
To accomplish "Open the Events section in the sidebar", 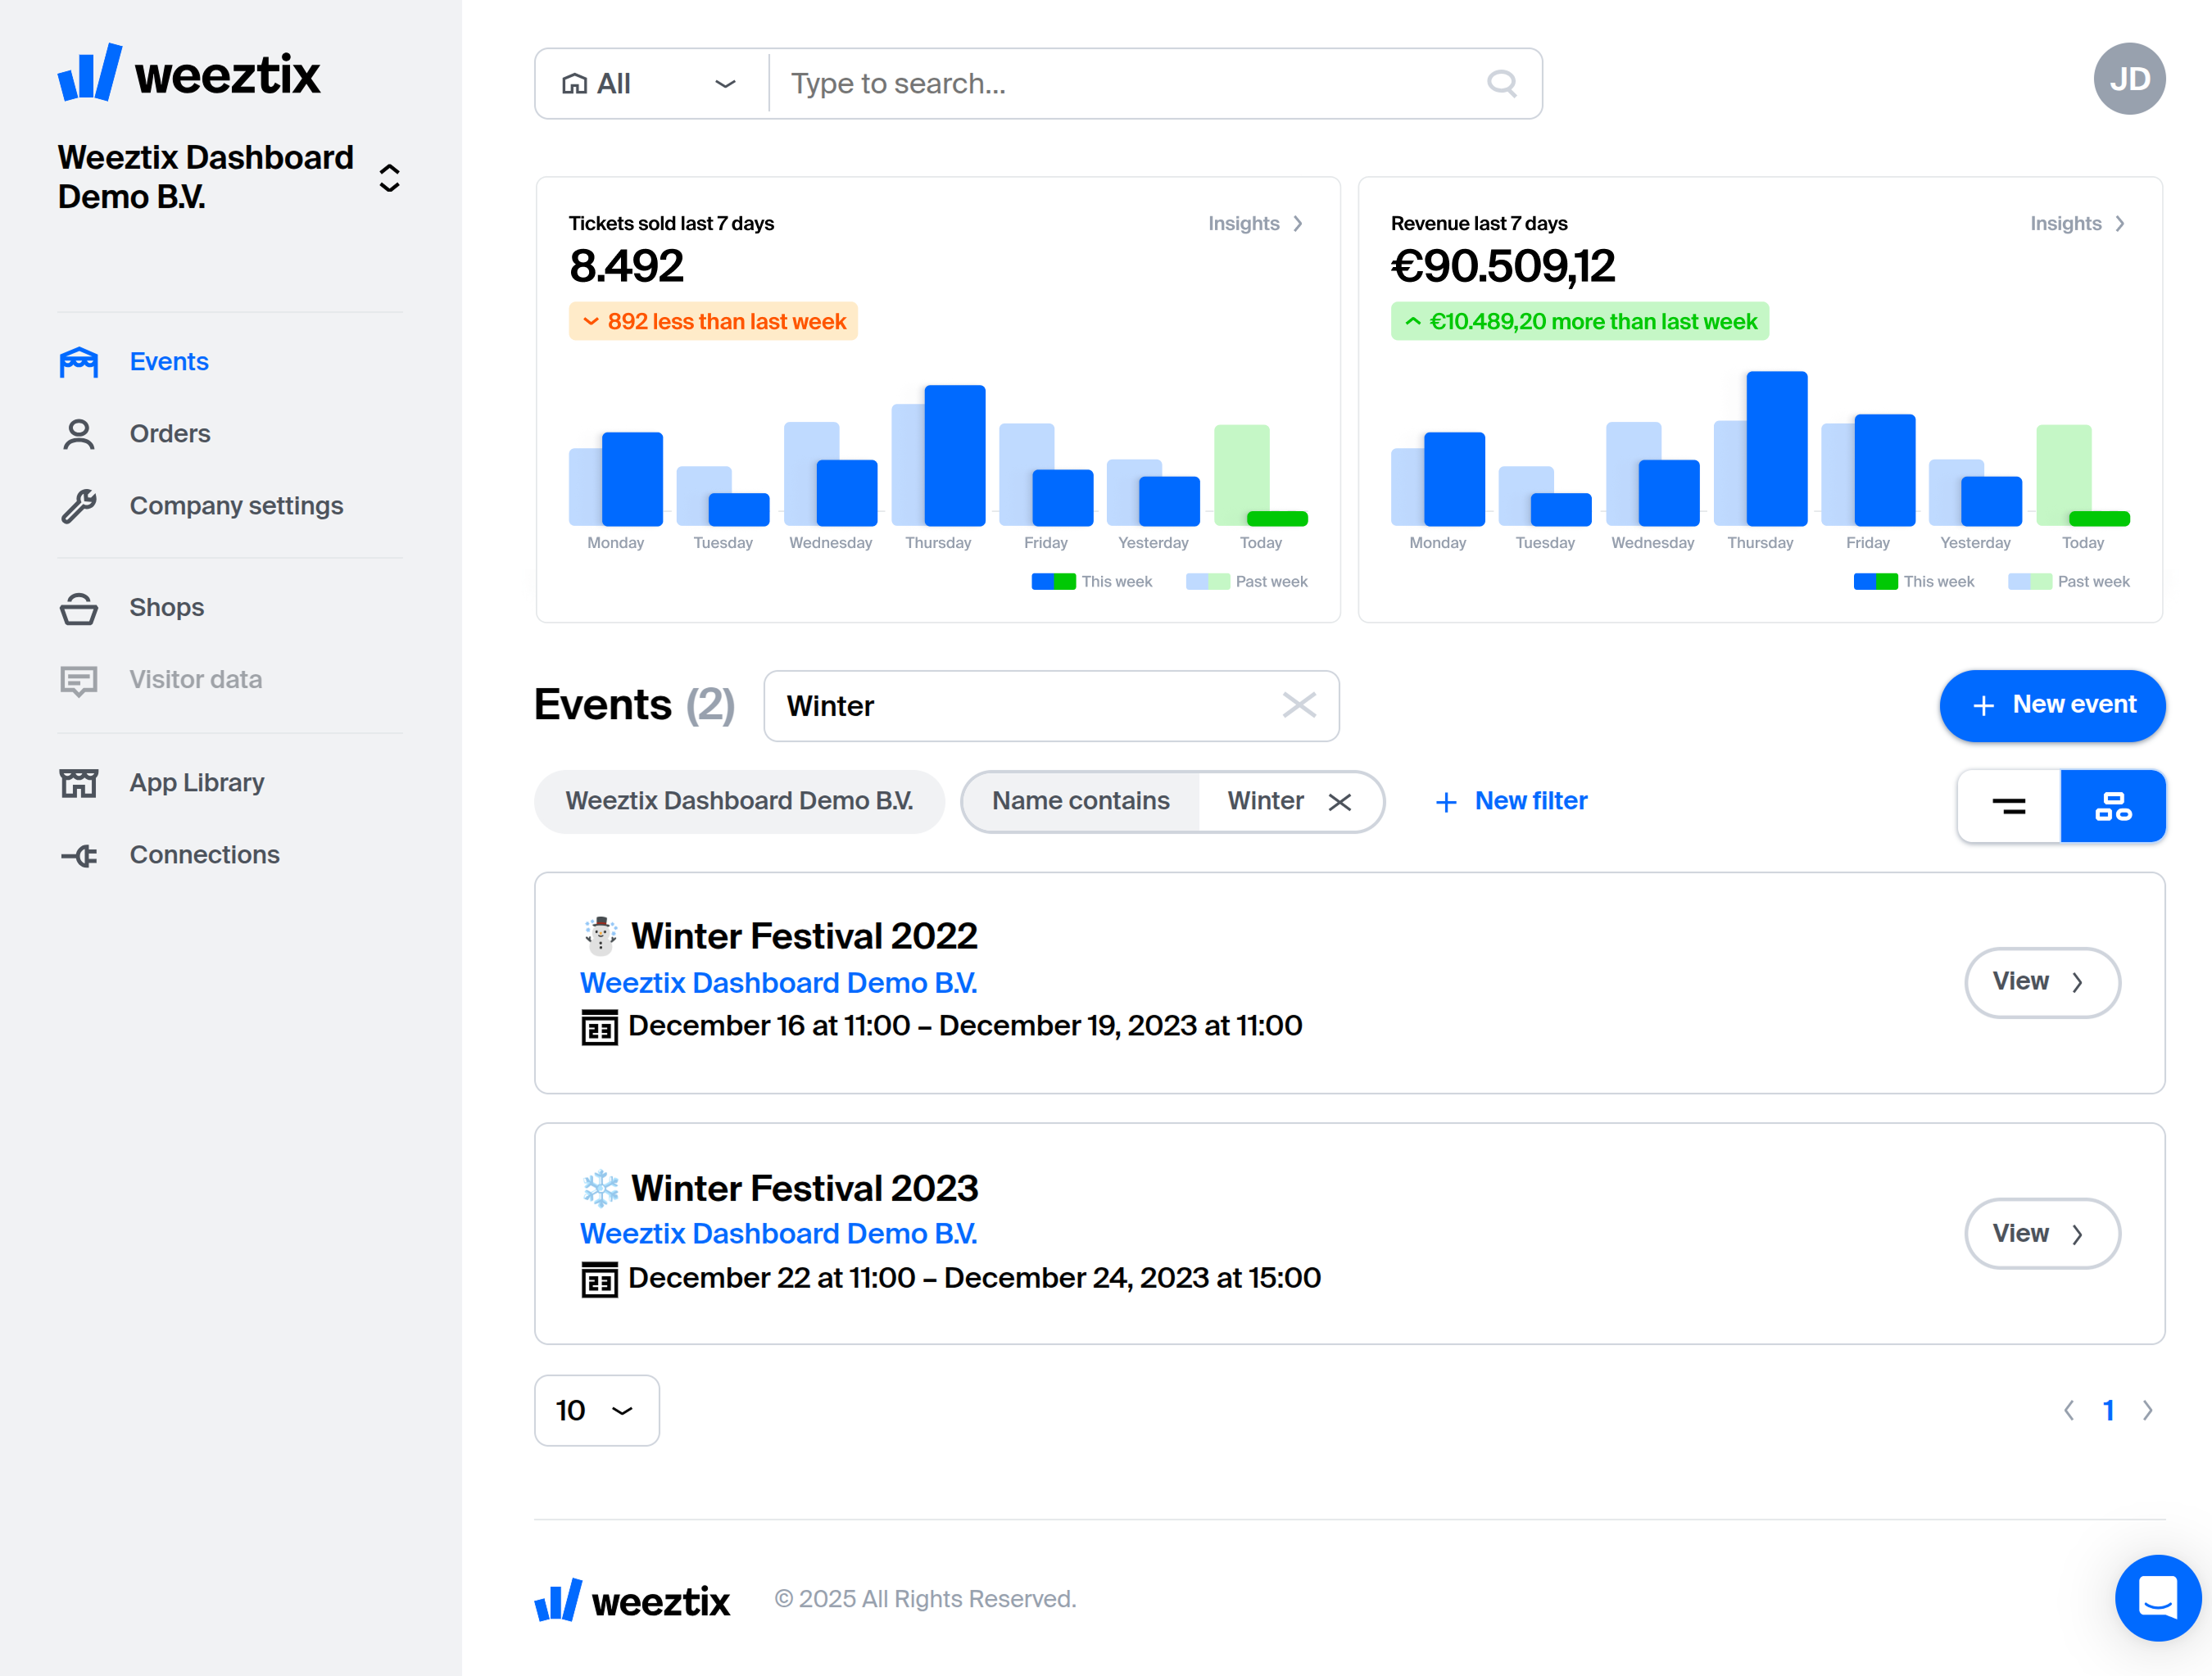I will click(168, 362).
